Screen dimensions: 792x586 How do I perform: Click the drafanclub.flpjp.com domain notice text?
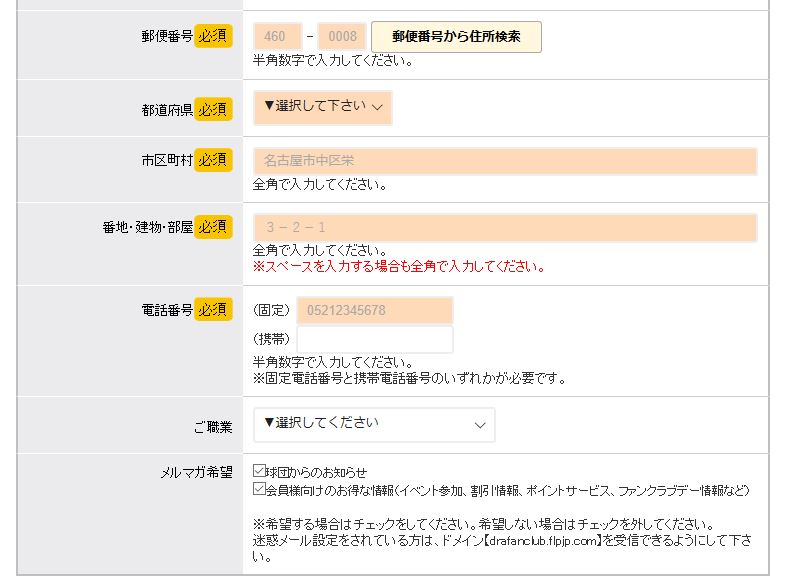[x=502, y=549]
